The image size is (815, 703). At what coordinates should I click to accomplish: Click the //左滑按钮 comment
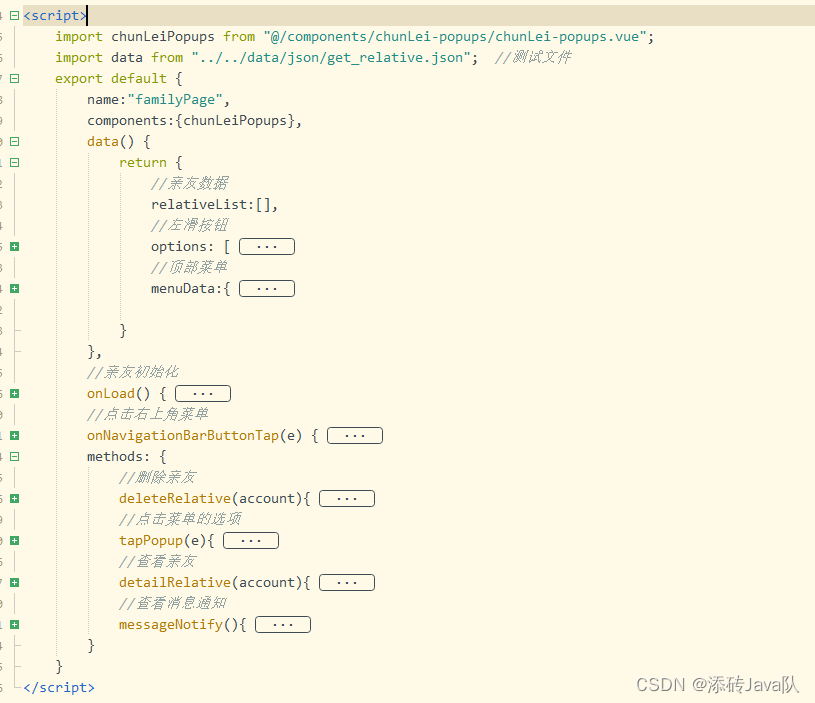tap(189, 225)
